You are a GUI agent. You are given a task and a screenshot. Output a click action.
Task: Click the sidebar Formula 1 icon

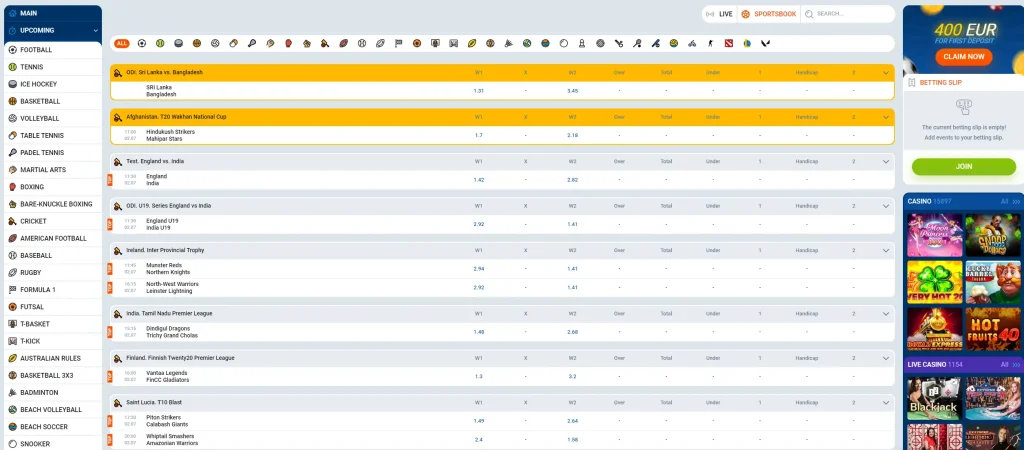coord(12,289)
